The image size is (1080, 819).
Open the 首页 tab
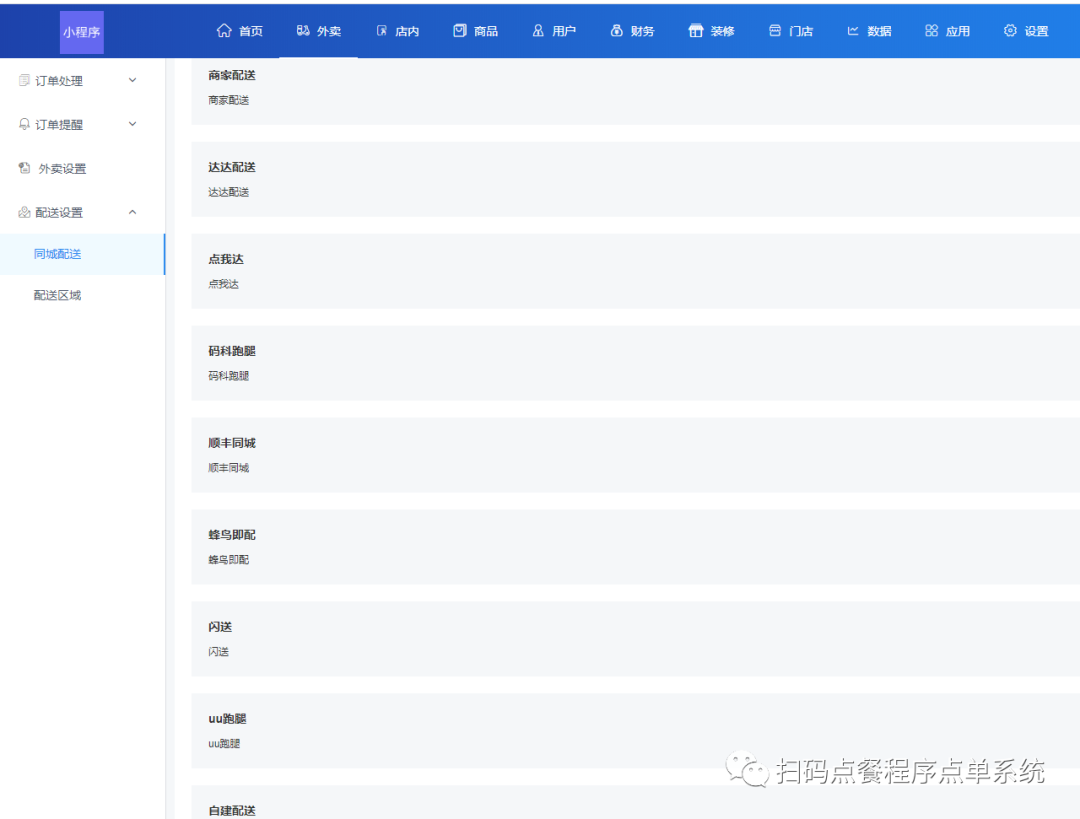[240, 31]
